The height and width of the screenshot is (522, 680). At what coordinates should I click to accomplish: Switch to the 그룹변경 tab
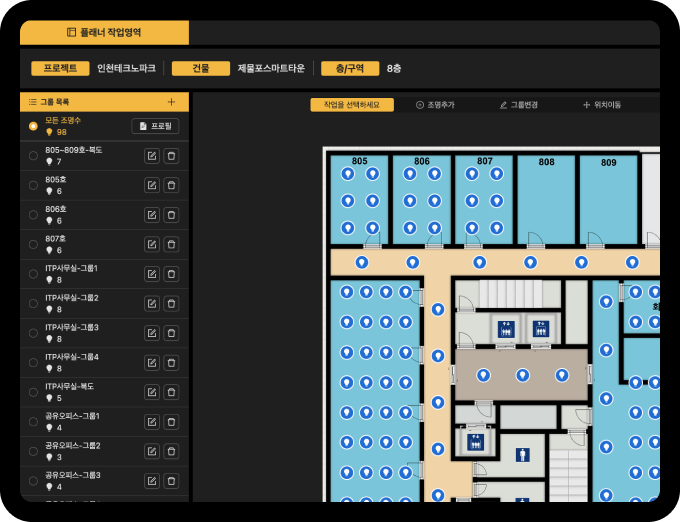[518, 105]
